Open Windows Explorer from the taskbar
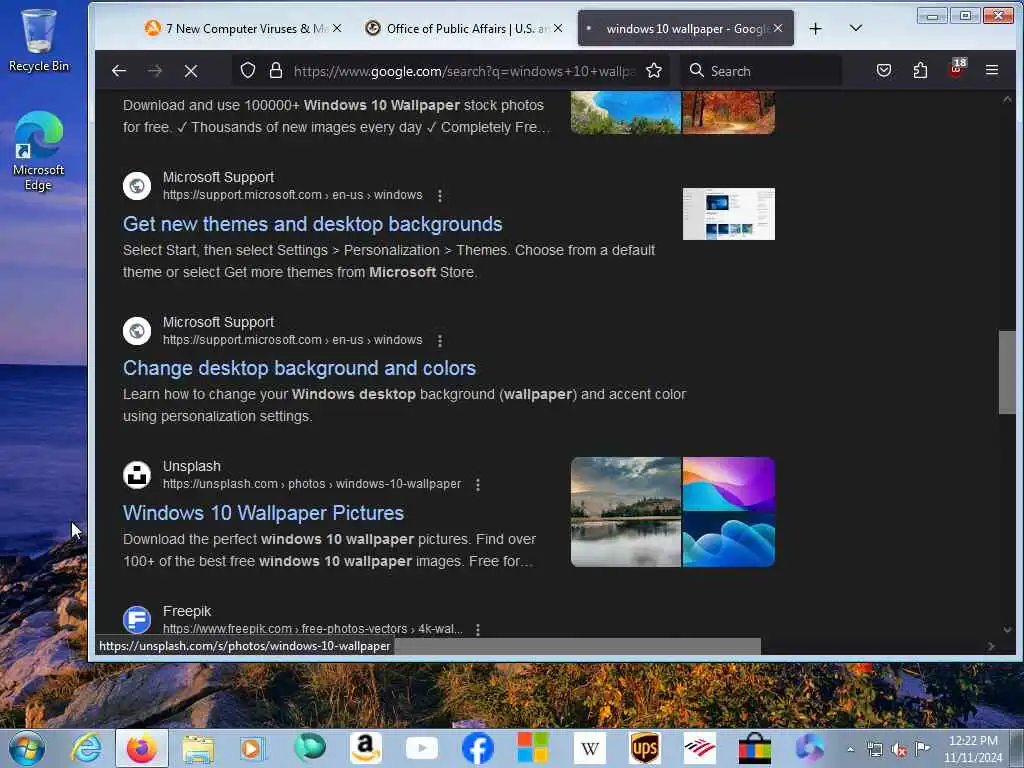The height and width of the screenshot is (768, 1024). point(198,748)
